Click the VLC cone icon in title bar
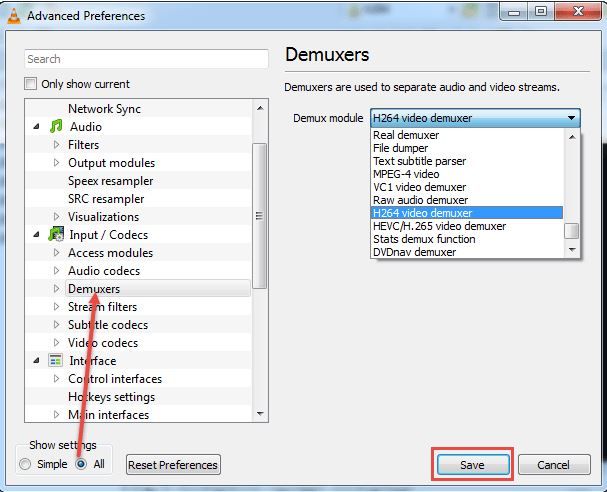 14,16
